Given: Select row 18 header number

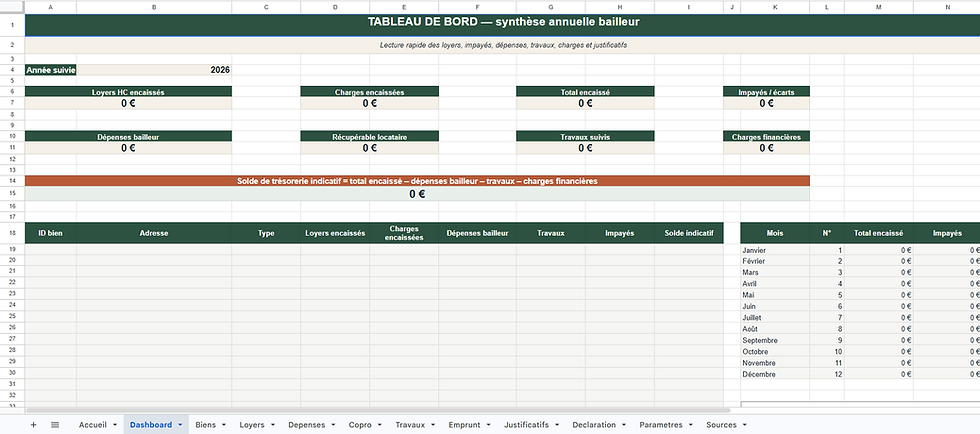Looking at the screenshot, I should click(x=12, y=233).
